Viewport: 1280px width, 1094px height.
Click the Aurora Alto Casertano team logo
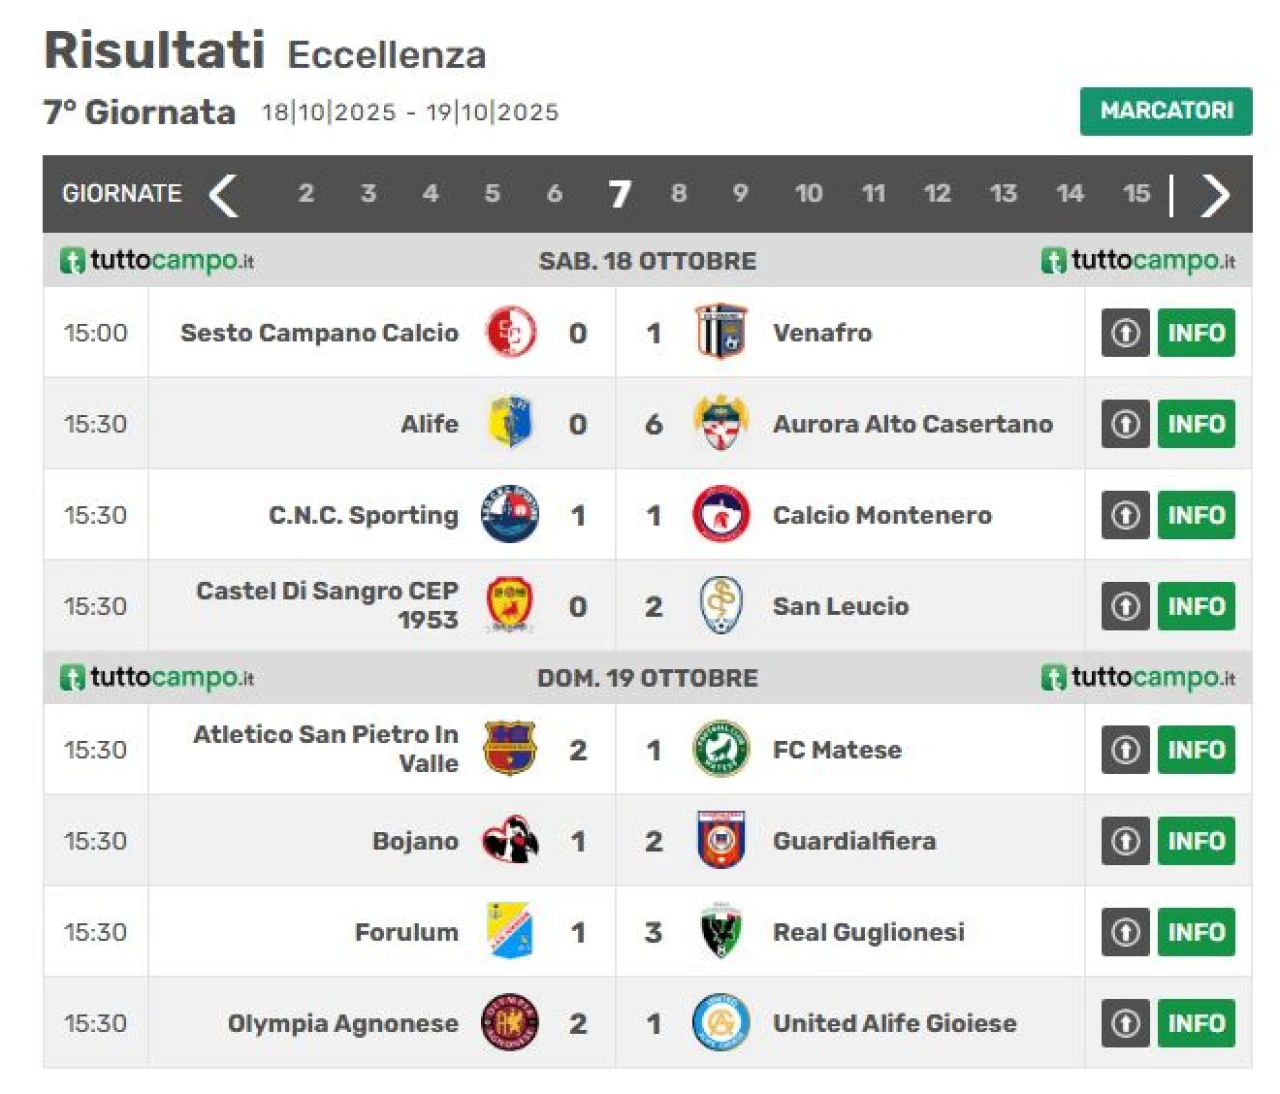pos(720,423)
